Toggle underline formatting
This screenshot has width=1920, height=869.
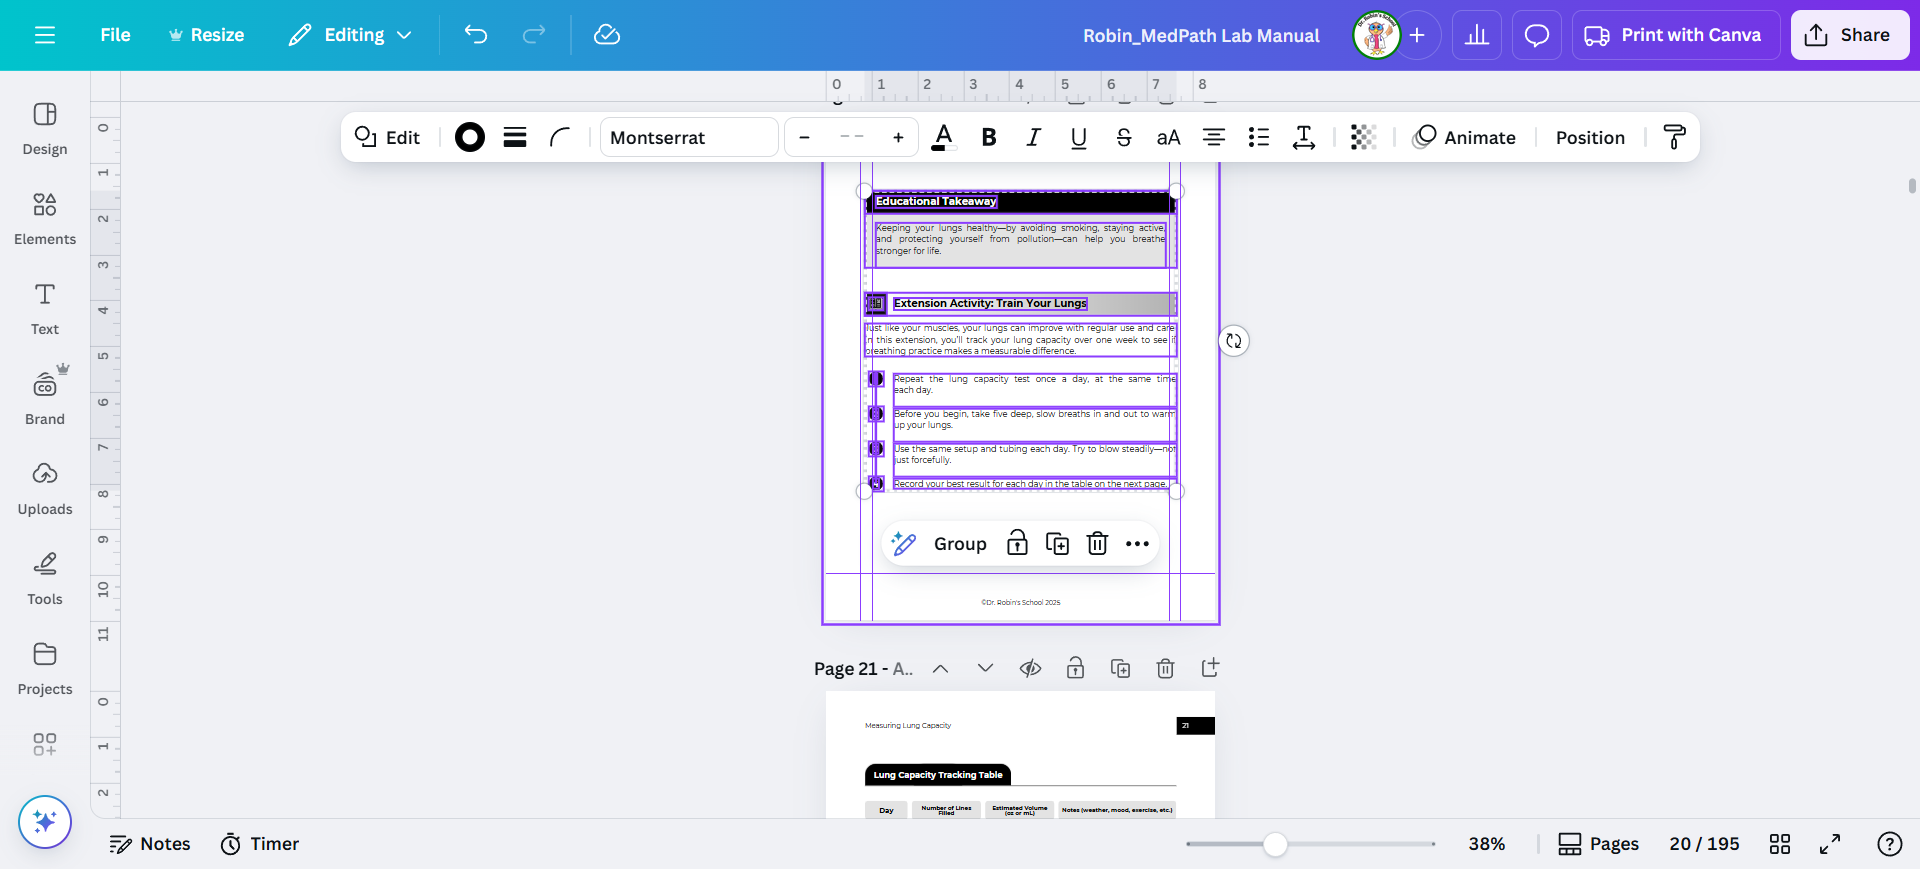(1078, 138)
